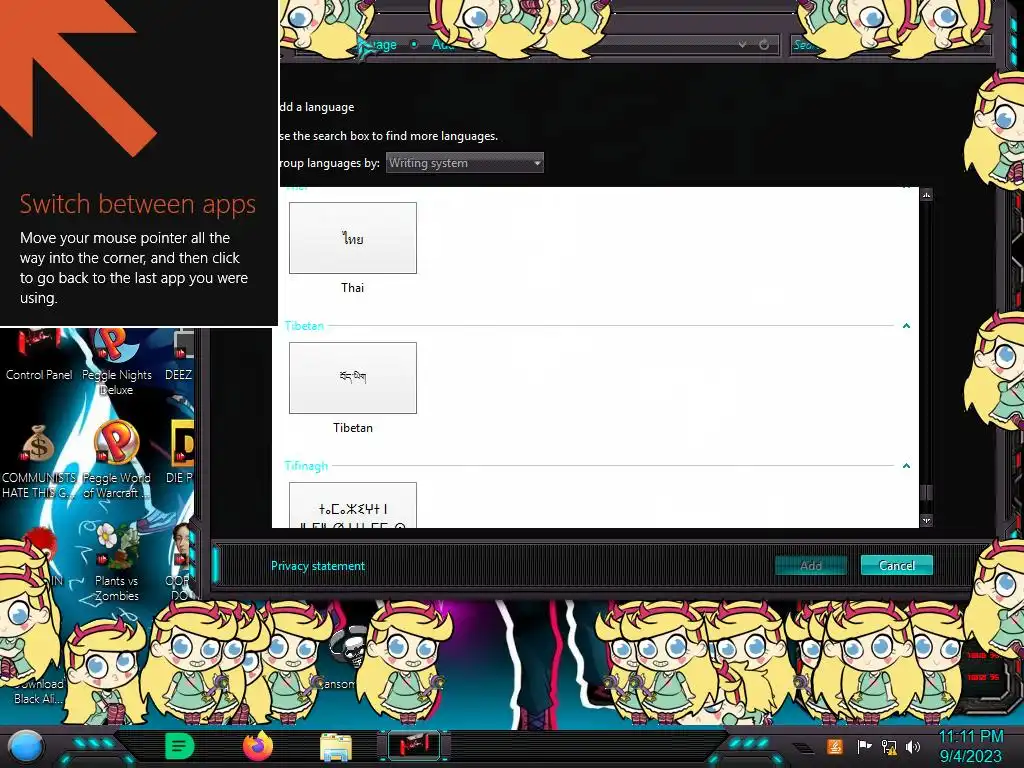Click the Control Panel search box
Image resolution: width=1024 pixels, height=768 pixels.
(x=889, y=44)
